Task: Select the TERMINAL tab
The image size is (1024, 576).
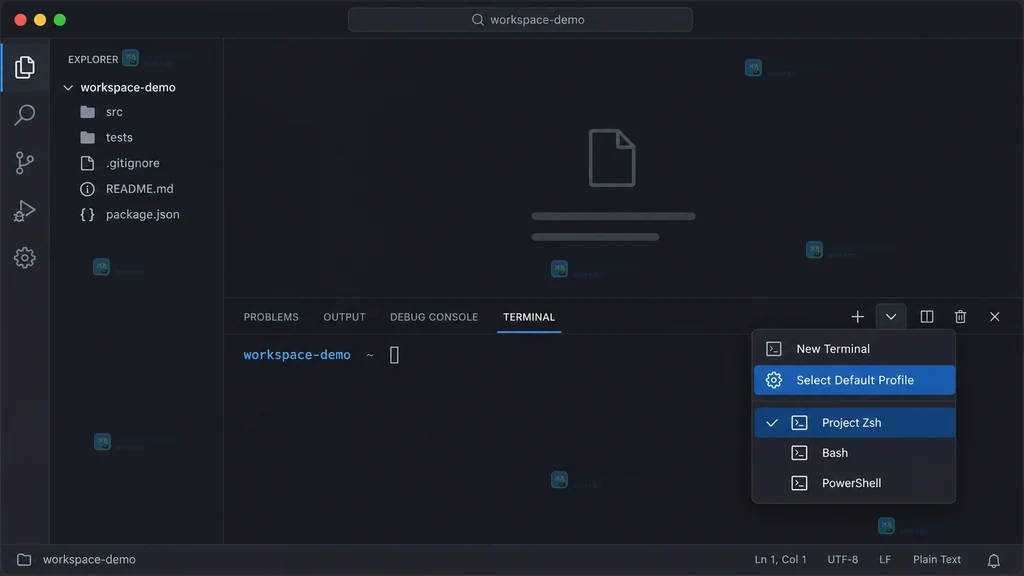Action: (x=529, y=317)
